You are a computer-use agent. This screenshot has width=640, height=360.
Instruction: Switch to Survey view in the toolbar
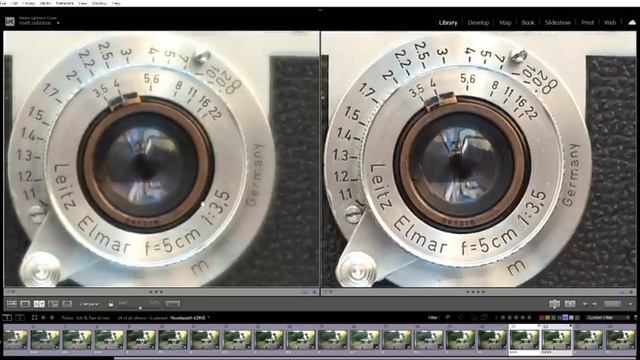click(x=53, y=304)
